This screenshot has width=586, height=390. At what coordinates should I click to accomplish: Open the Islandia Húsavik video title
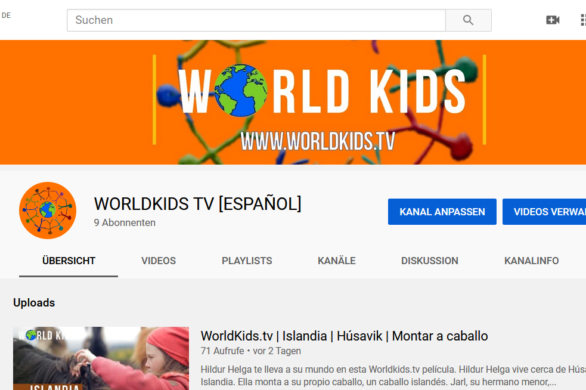coord(344,336)
